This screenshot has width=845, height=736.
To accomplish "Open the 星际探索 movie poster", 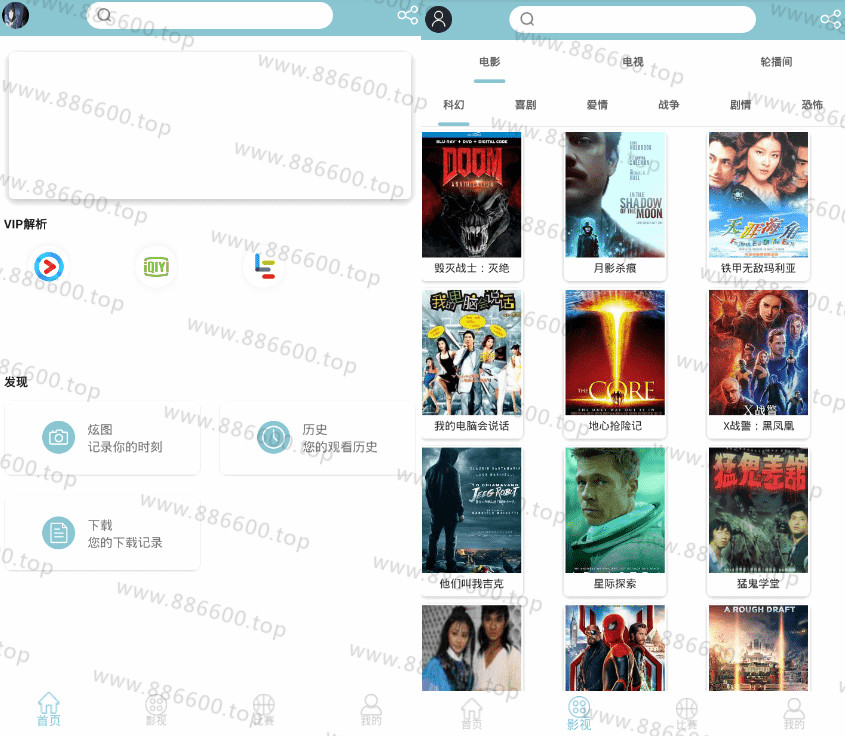I will tap(615, 510).
